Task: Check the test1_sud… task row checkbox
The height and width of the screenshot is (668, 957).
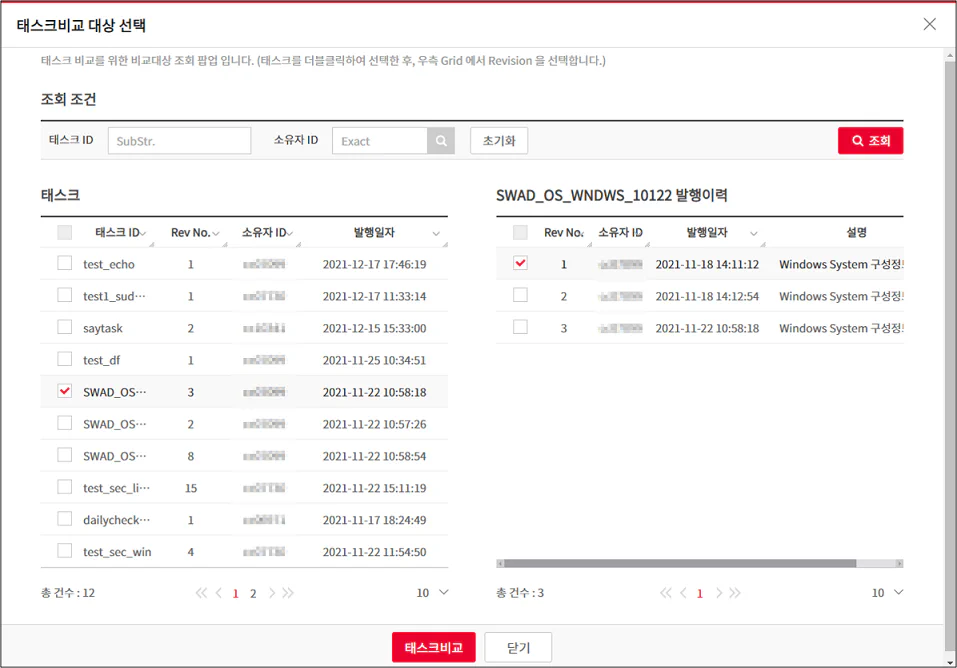Action: [x=64, y=295]
